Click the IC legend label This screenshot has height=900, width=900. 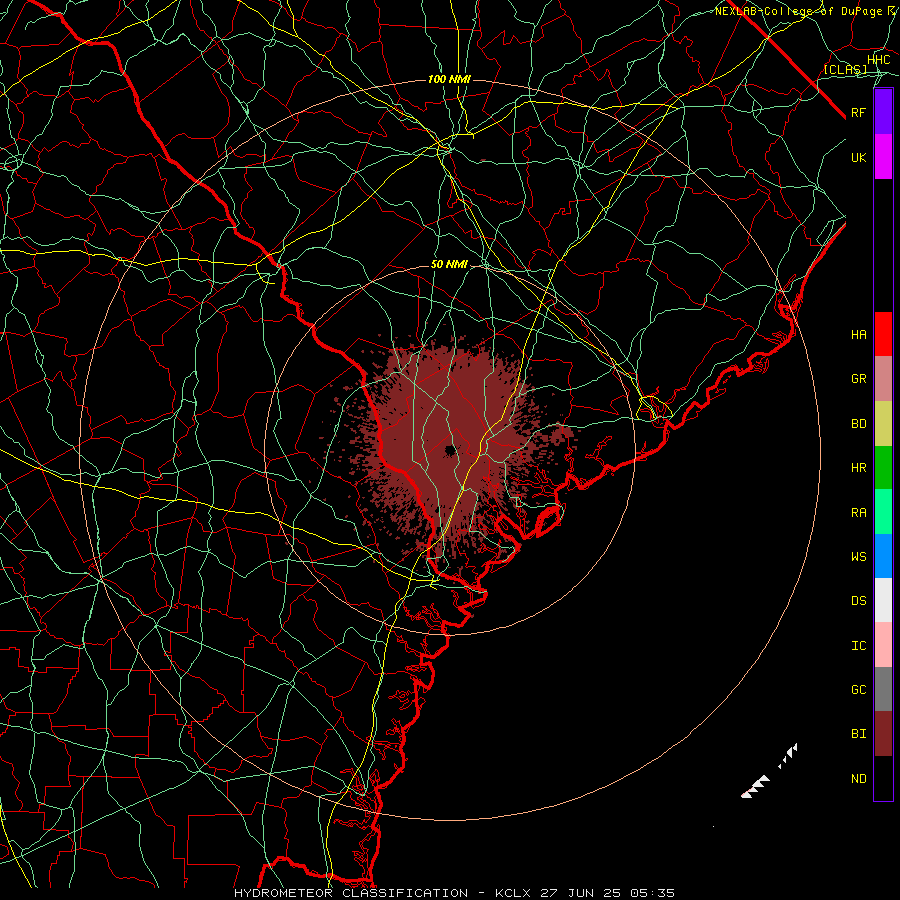click(858, 646)
